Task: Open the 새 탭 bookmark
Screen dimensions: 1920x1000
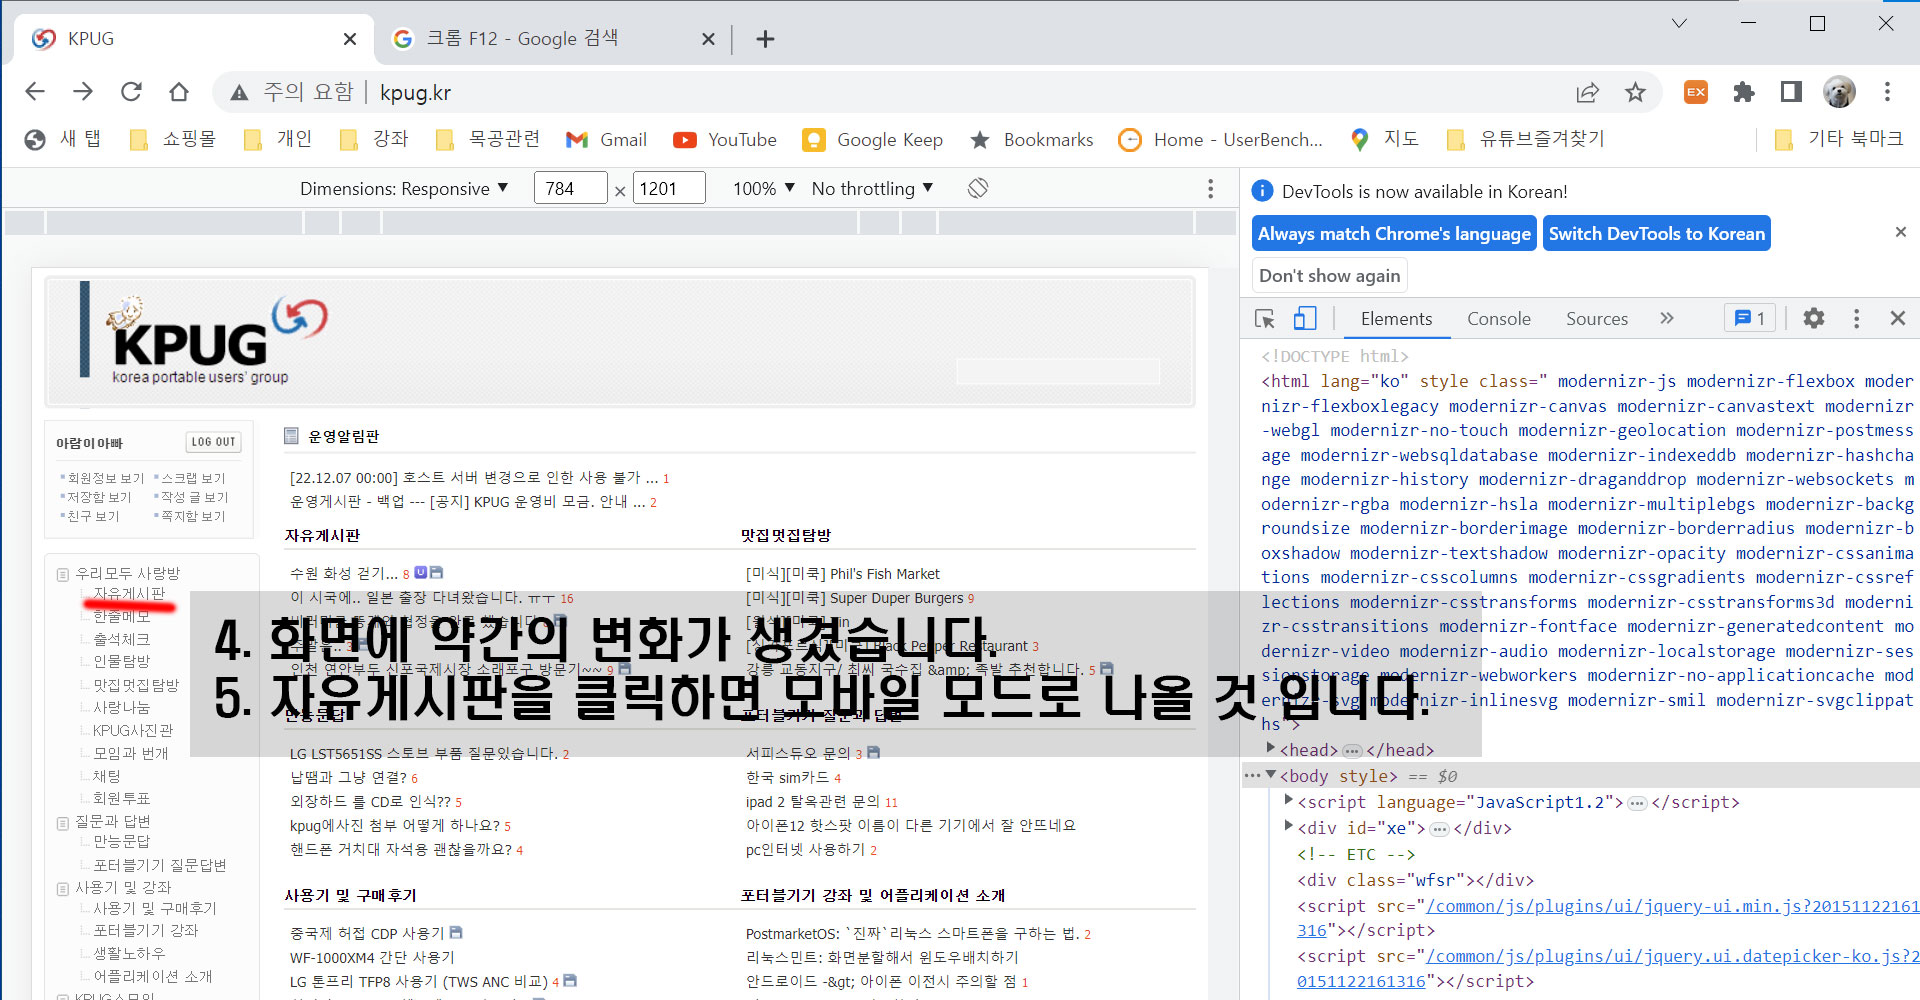Action: 63,140
